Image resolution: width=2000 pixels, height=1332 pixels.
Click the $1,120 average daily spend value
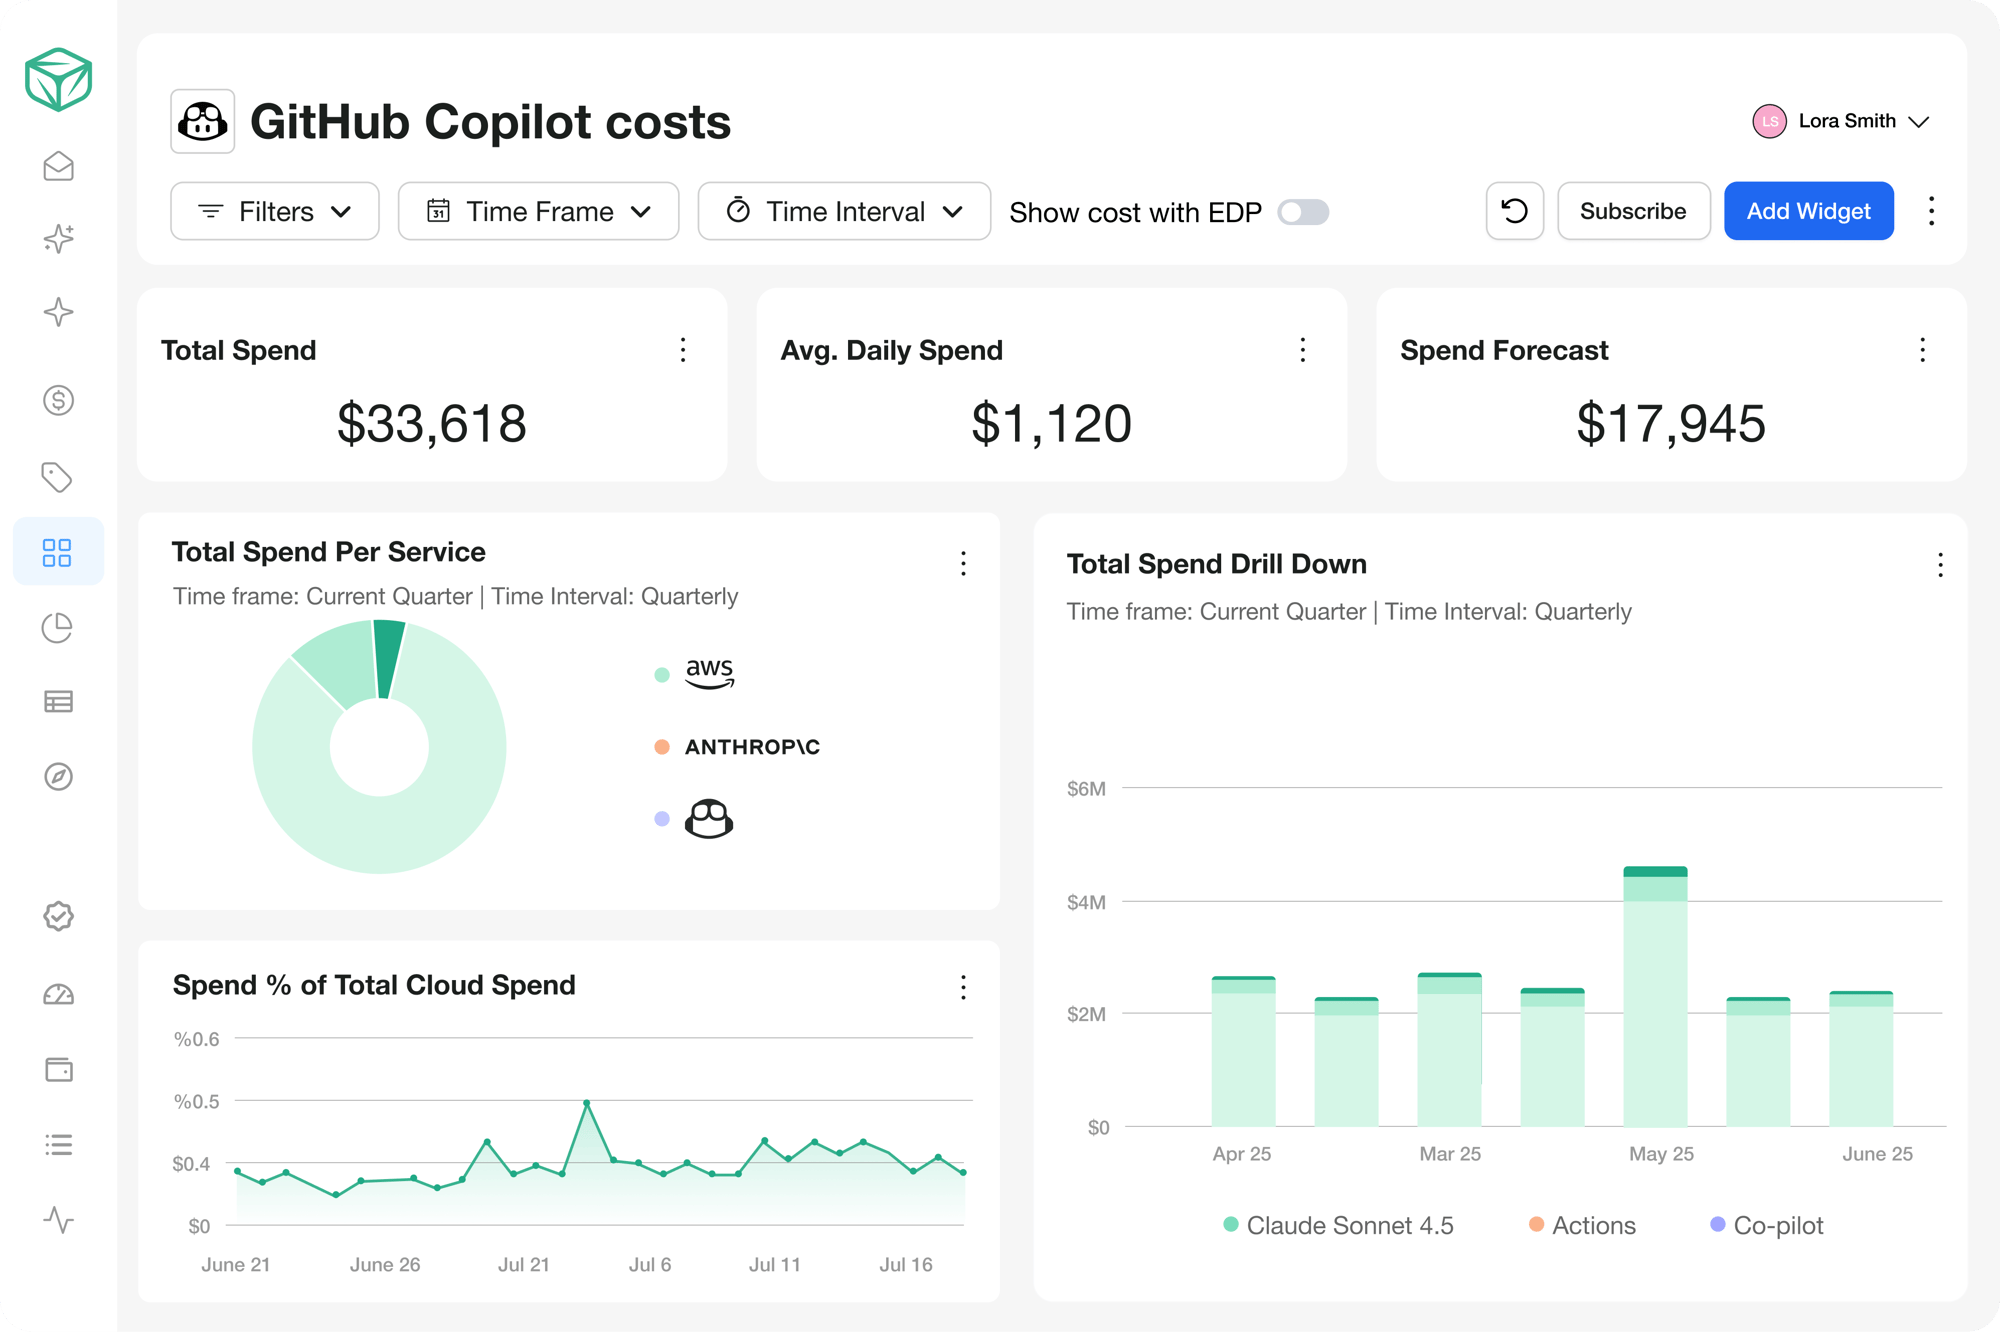[1051, 423]
